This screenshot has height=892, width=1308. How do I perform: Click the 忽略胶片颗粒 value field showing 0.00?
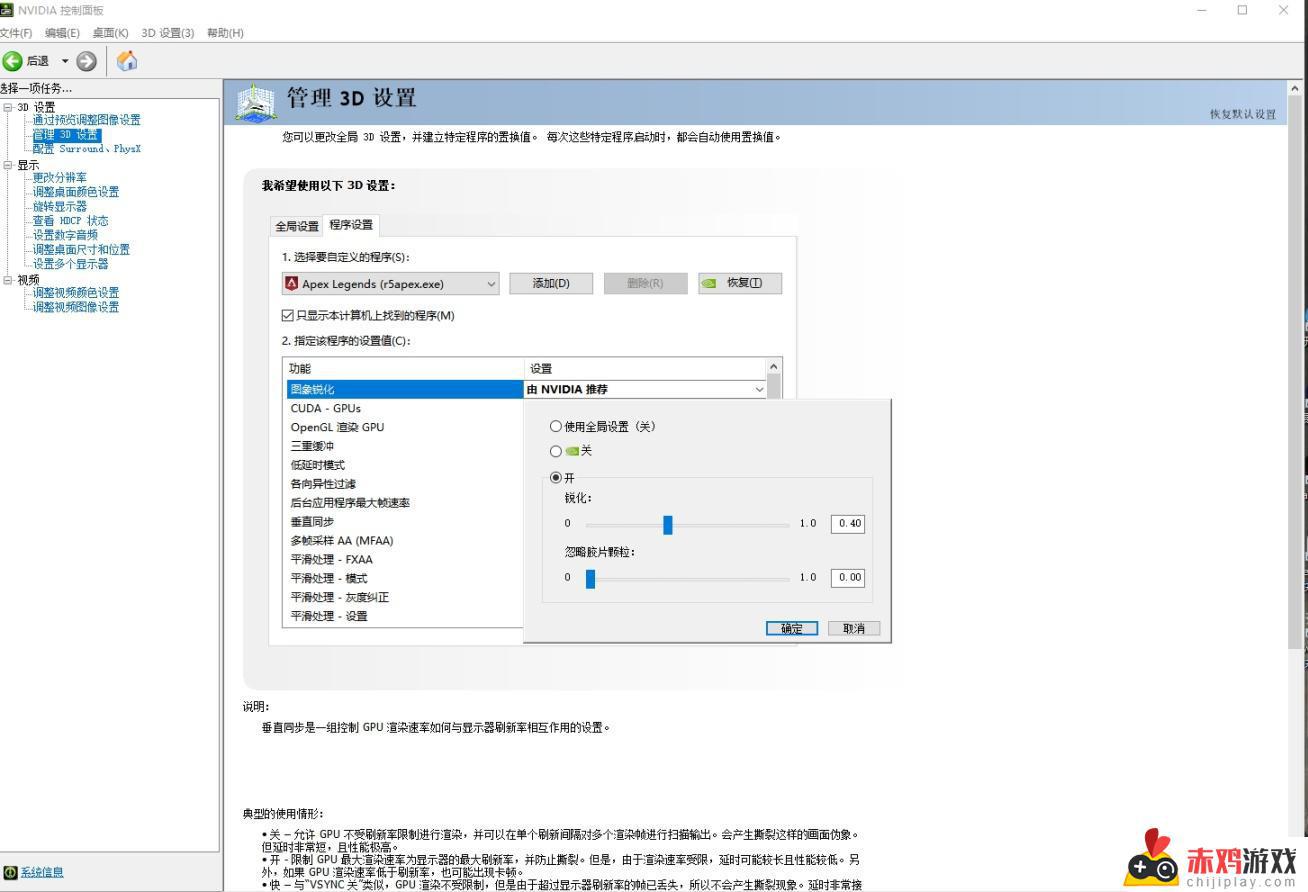(x=847, y=578)
